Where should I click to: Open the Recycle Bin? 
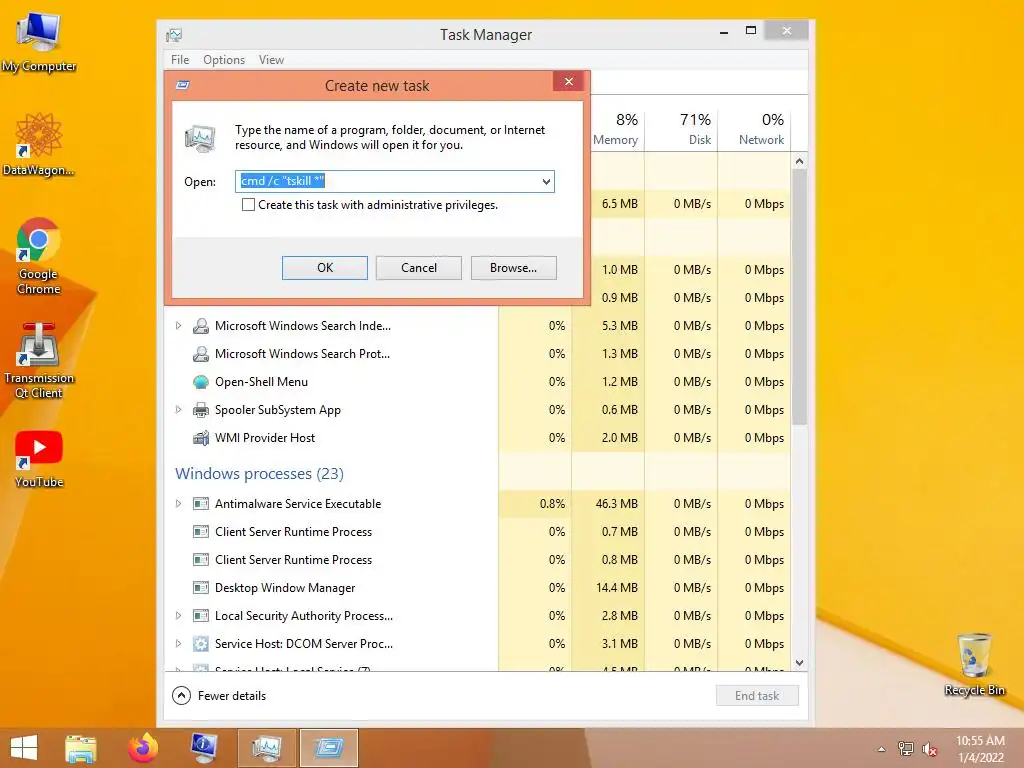click(974, 664)
